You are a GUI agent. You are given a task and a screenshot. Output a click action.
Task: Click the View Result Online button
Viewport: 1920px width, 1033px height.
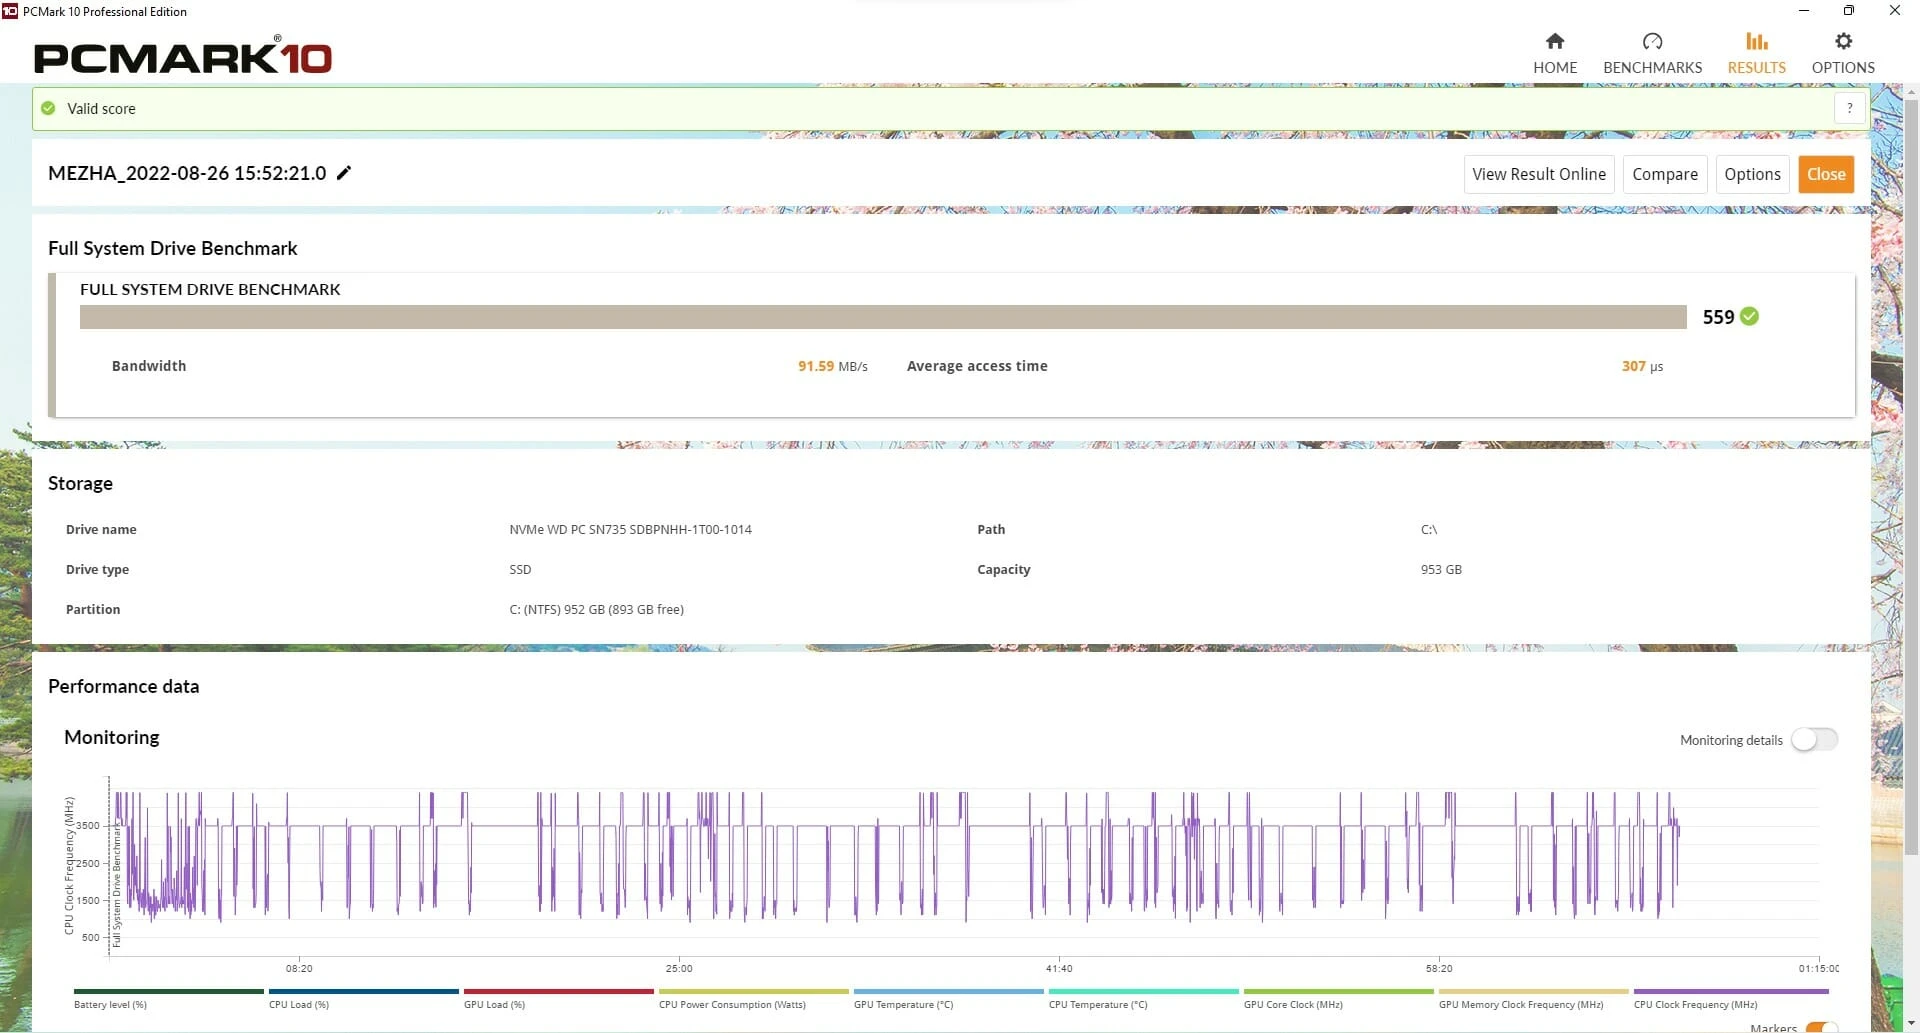pyautogui.click(x=1538, y=174)
